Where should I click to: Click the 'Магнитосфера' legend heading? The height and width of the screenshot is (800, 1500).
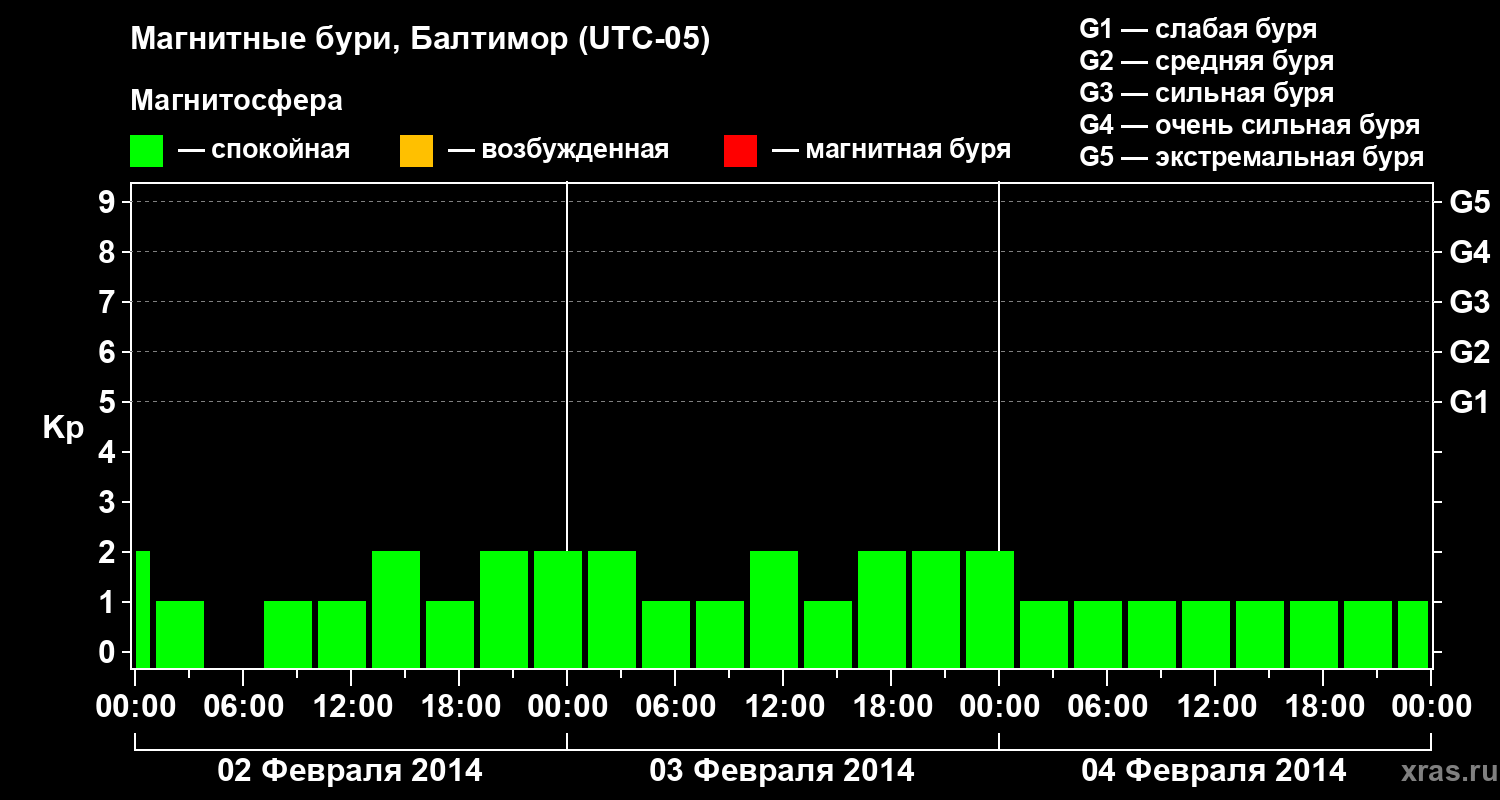click(236, 101)
